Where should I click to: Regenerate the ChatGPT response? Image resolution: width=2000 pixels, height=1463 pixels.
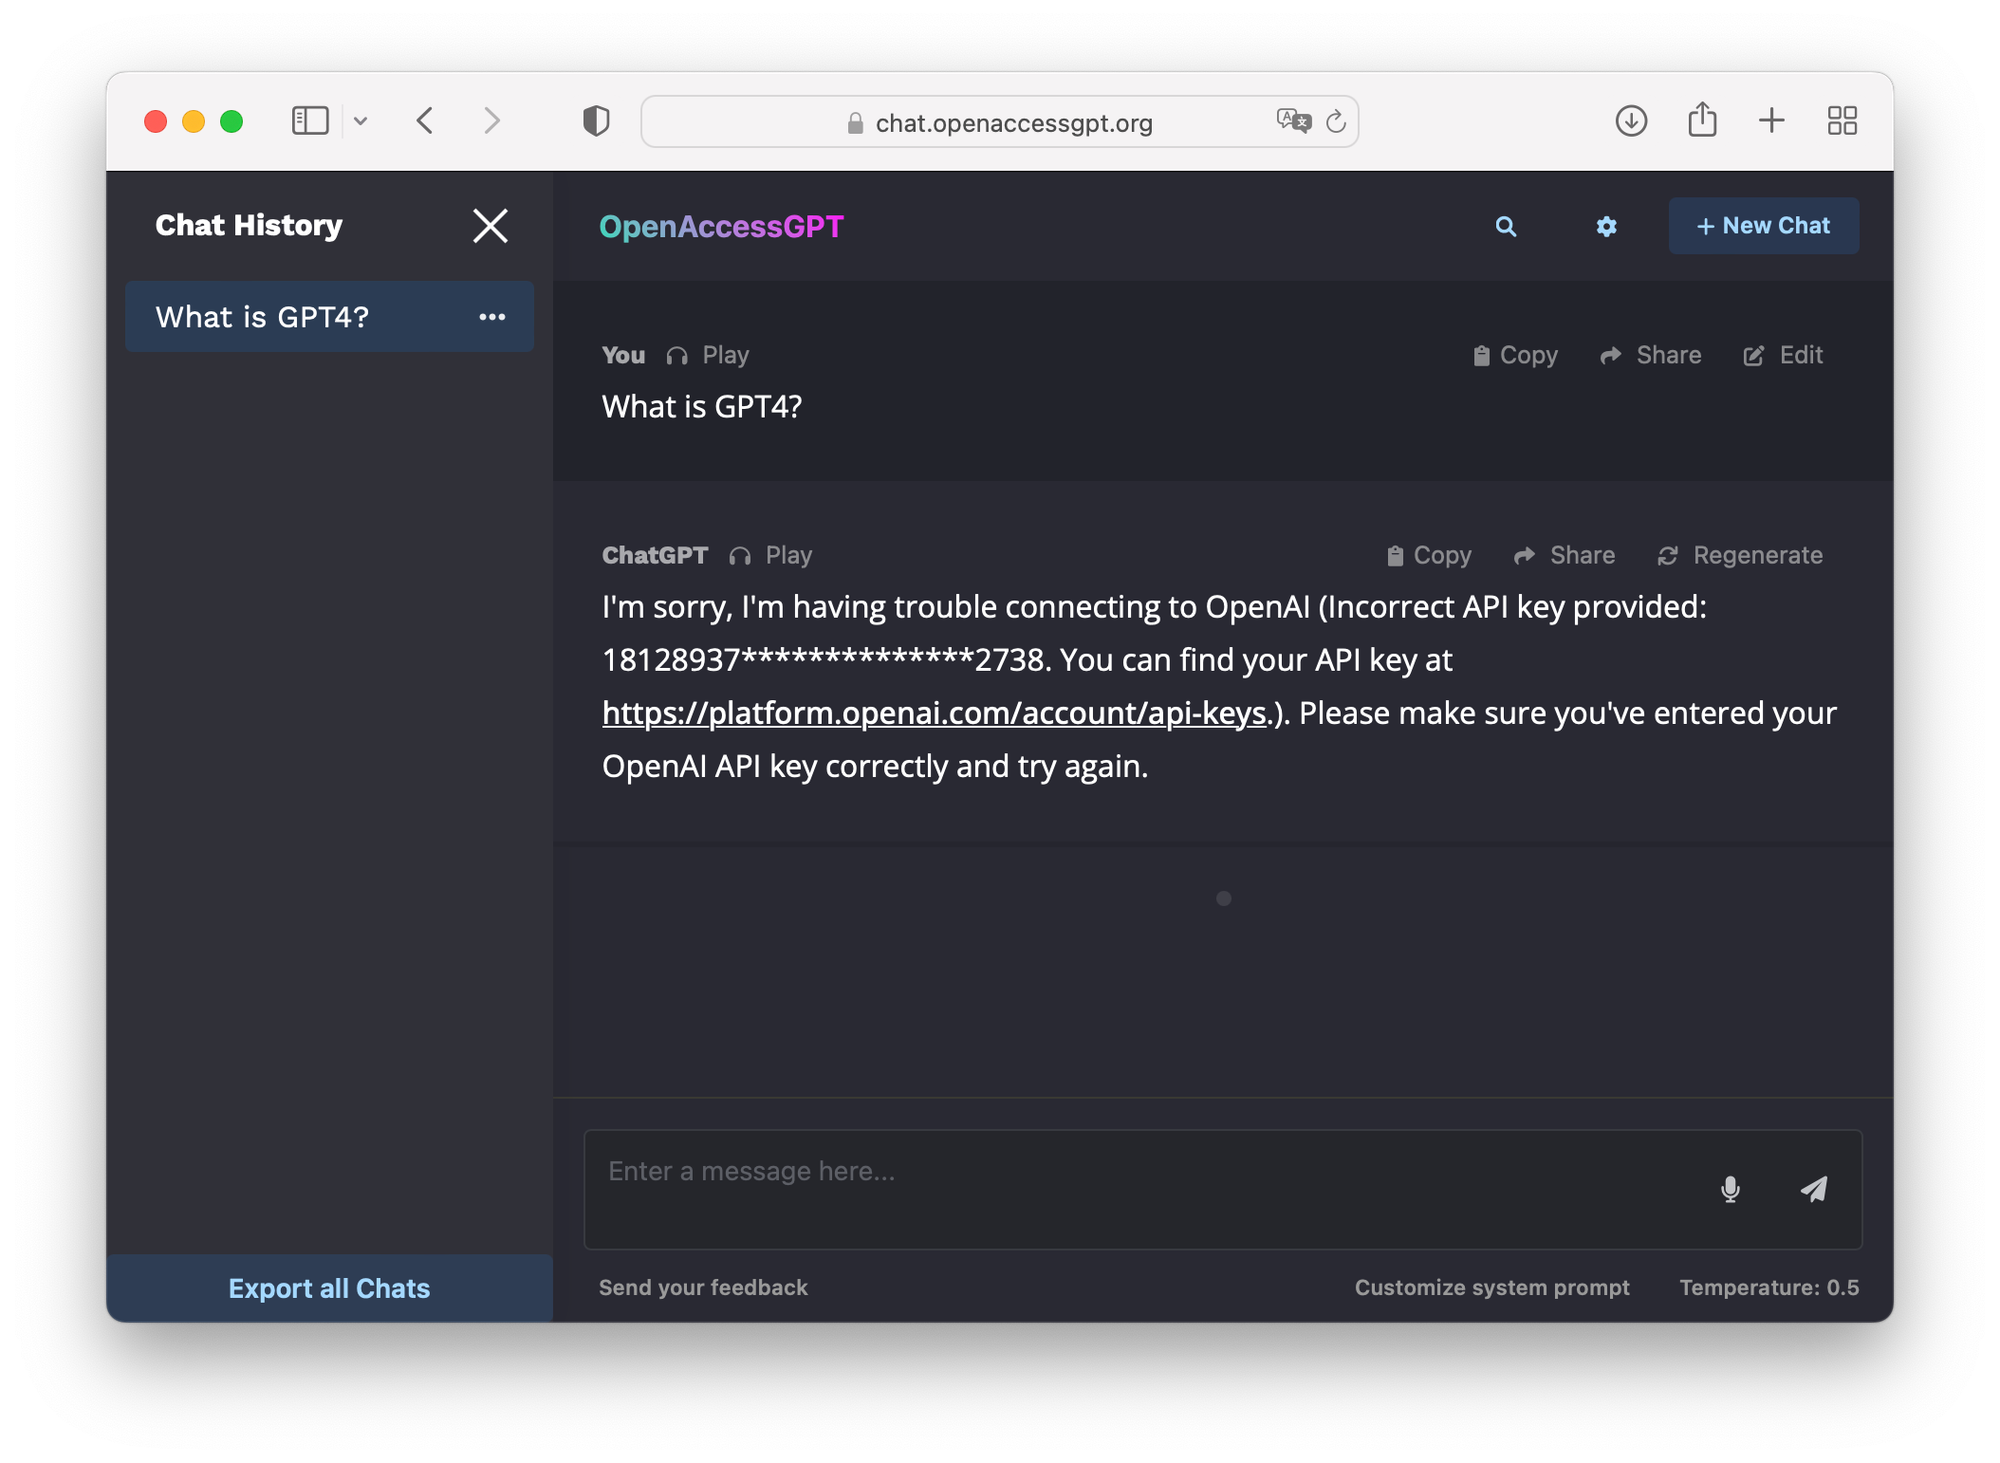[1740, 555]
